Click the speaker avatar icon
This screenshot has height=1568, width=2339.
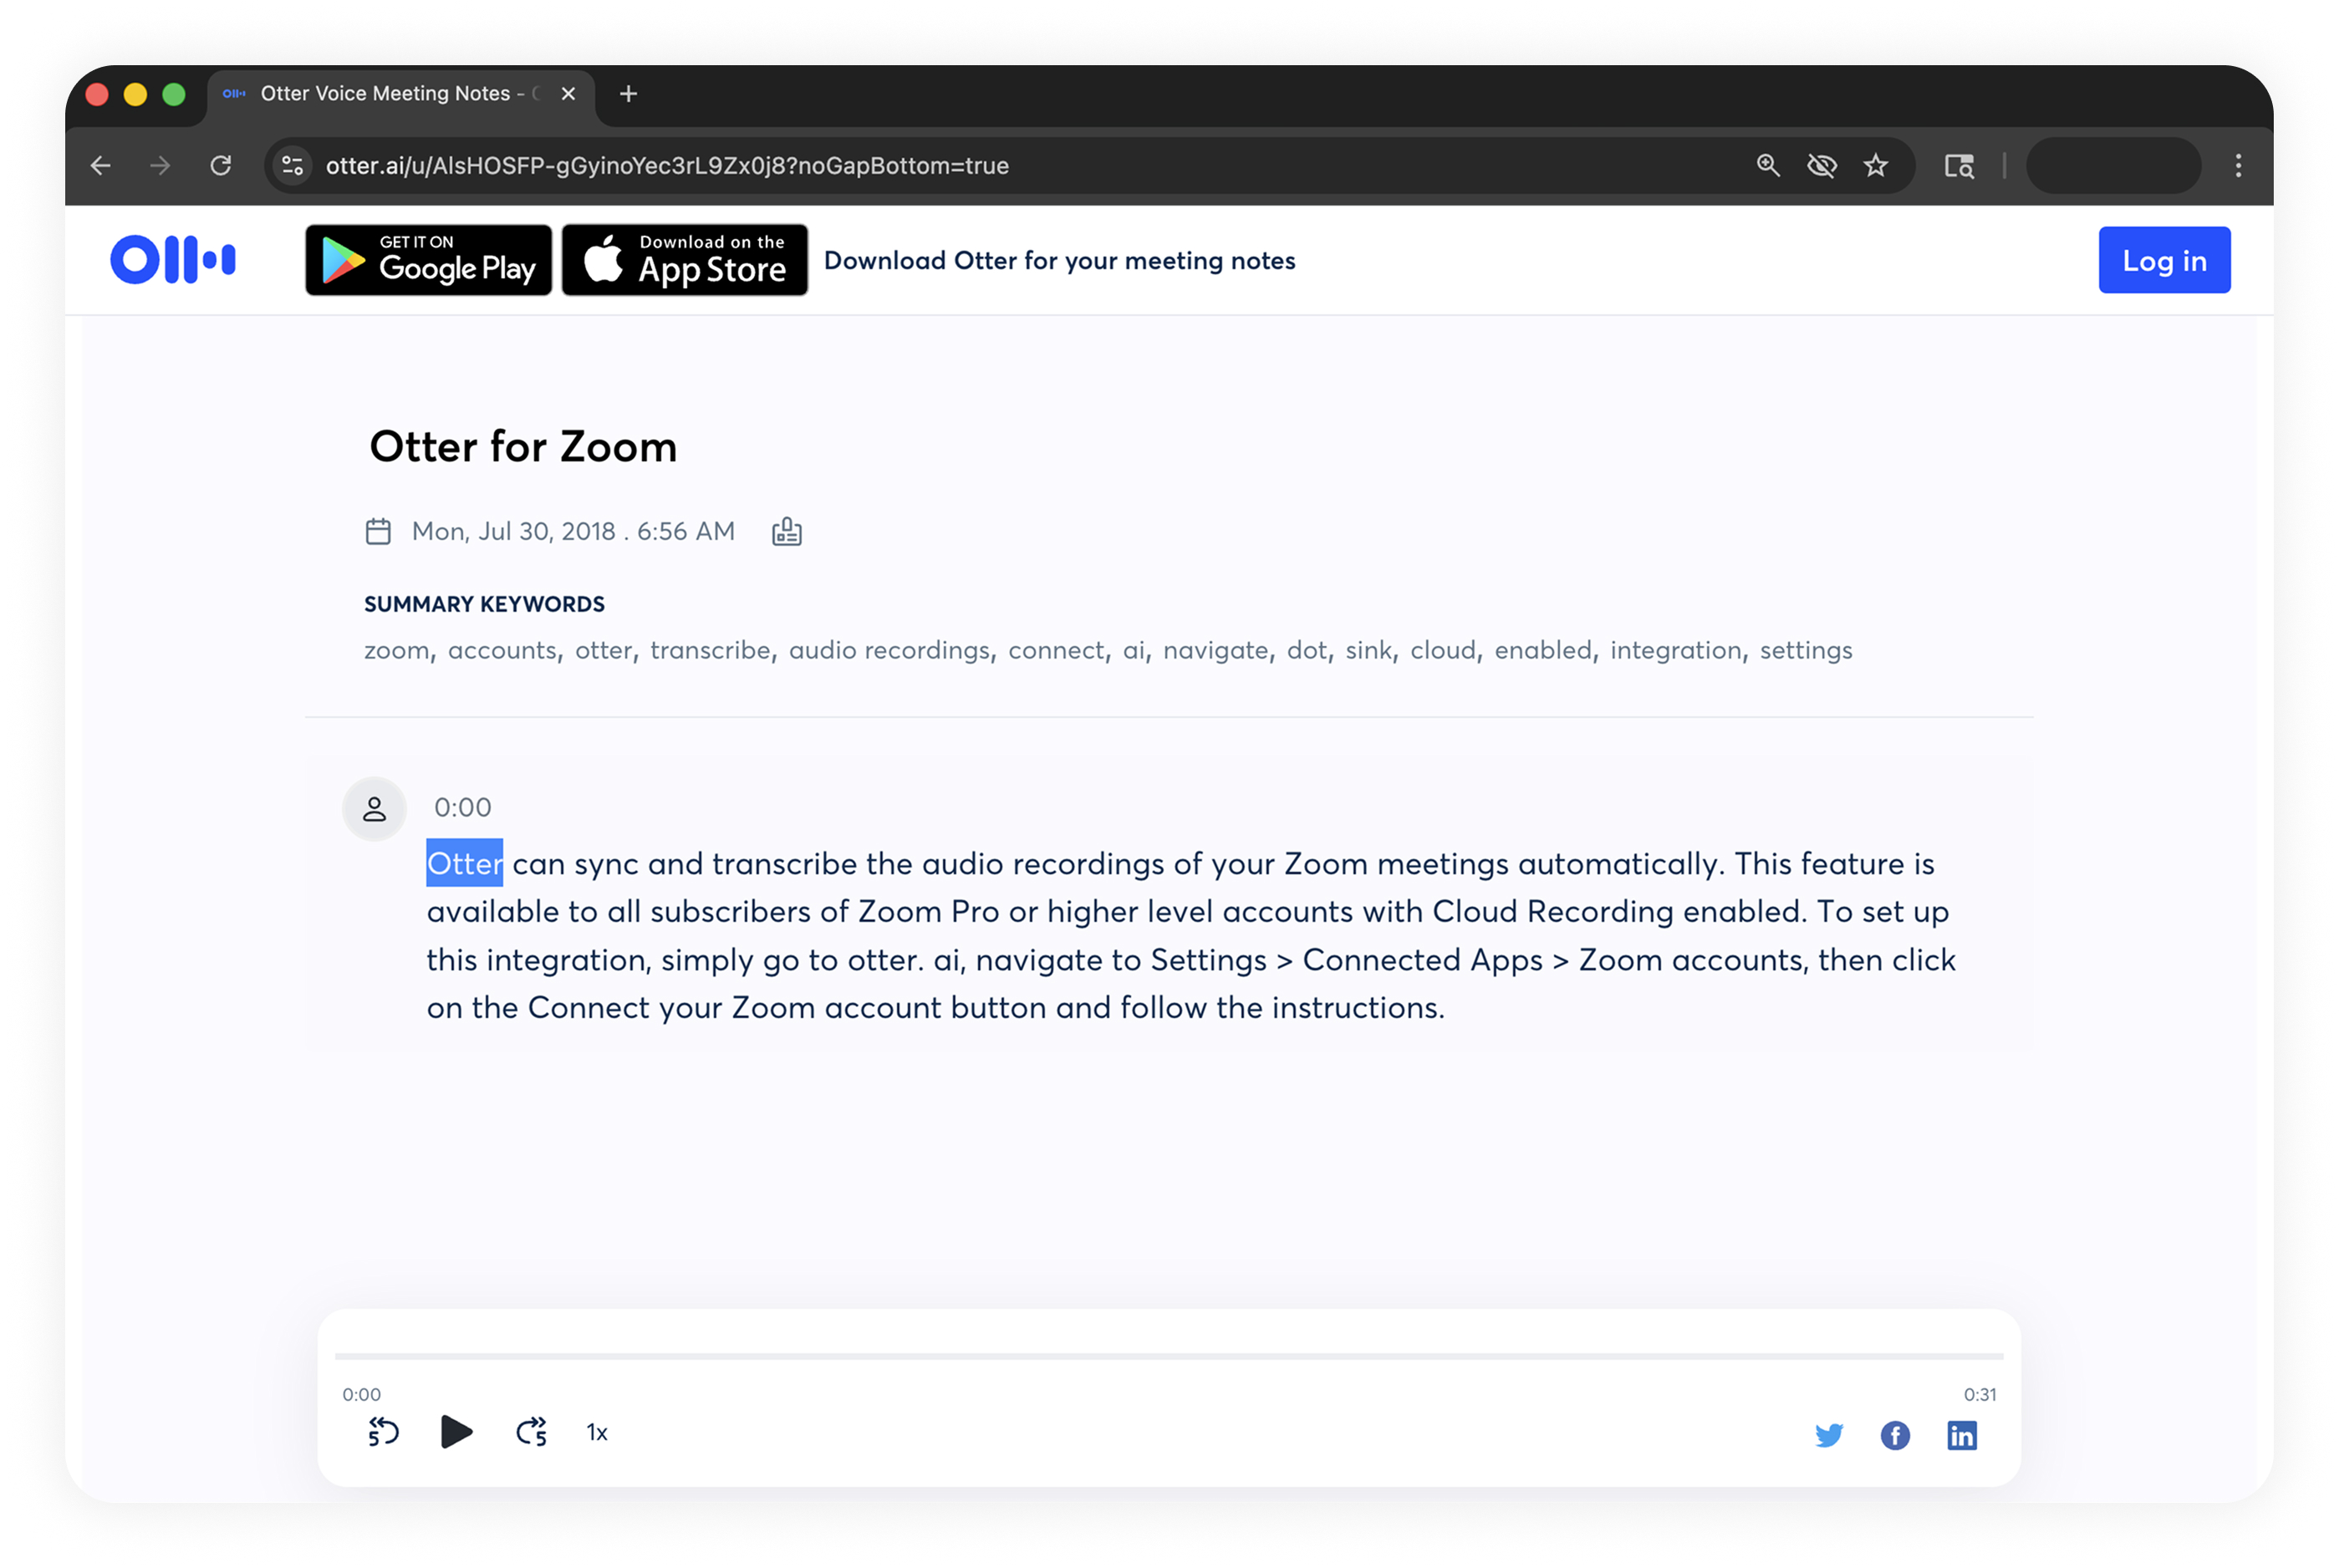(x=374, y=808)
